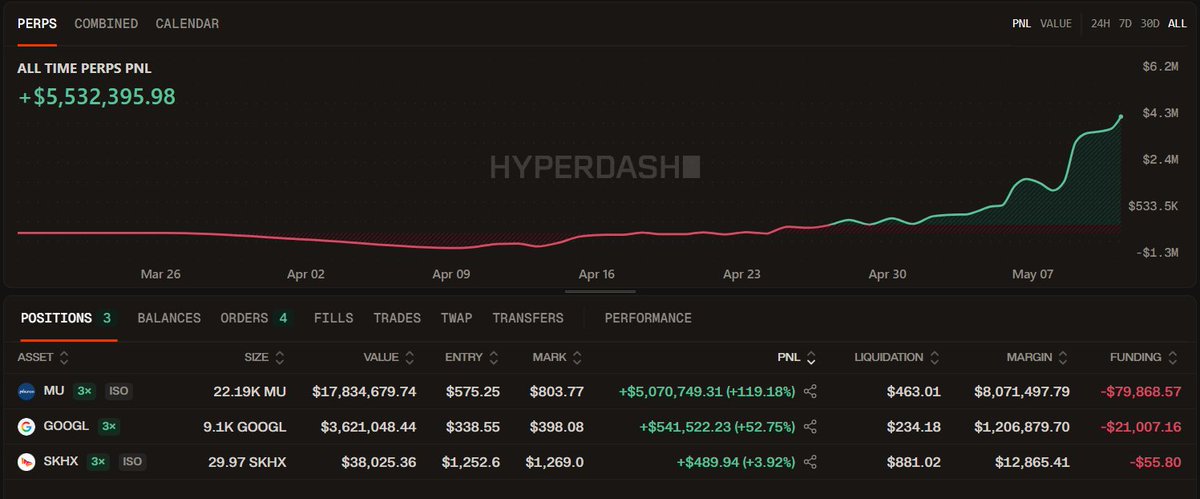Set chart range to 30D

(1150, 23)
